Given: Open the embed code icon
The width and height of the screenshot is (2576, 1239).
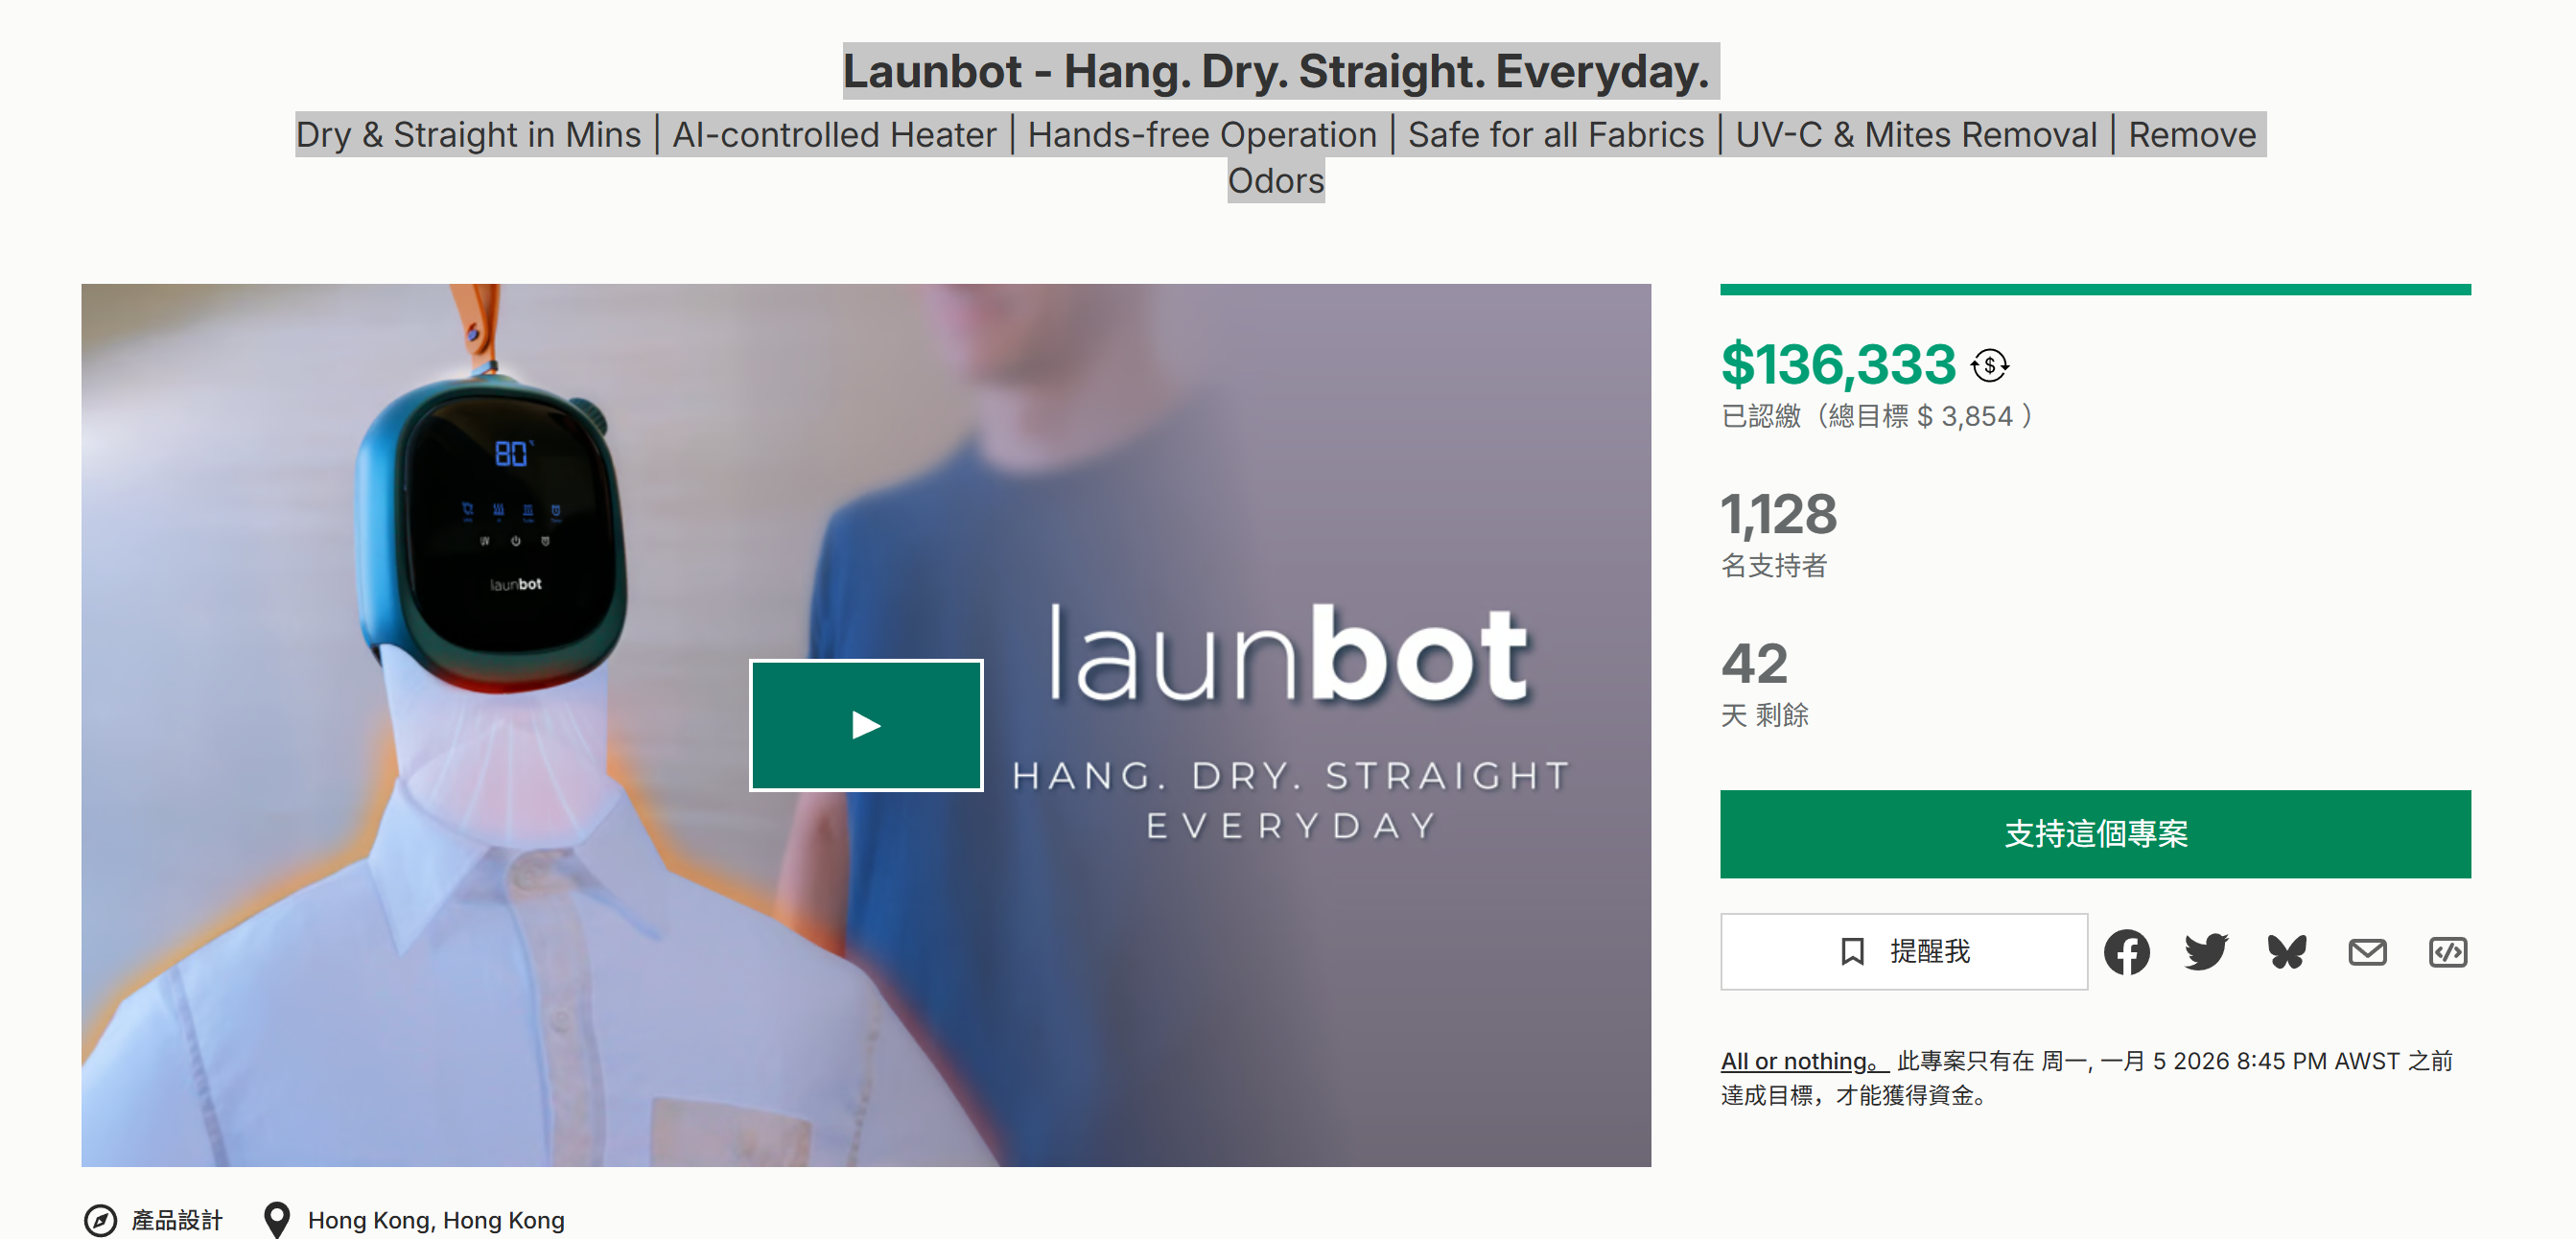Looking at the screenshot, I should tap(2447, 951).
